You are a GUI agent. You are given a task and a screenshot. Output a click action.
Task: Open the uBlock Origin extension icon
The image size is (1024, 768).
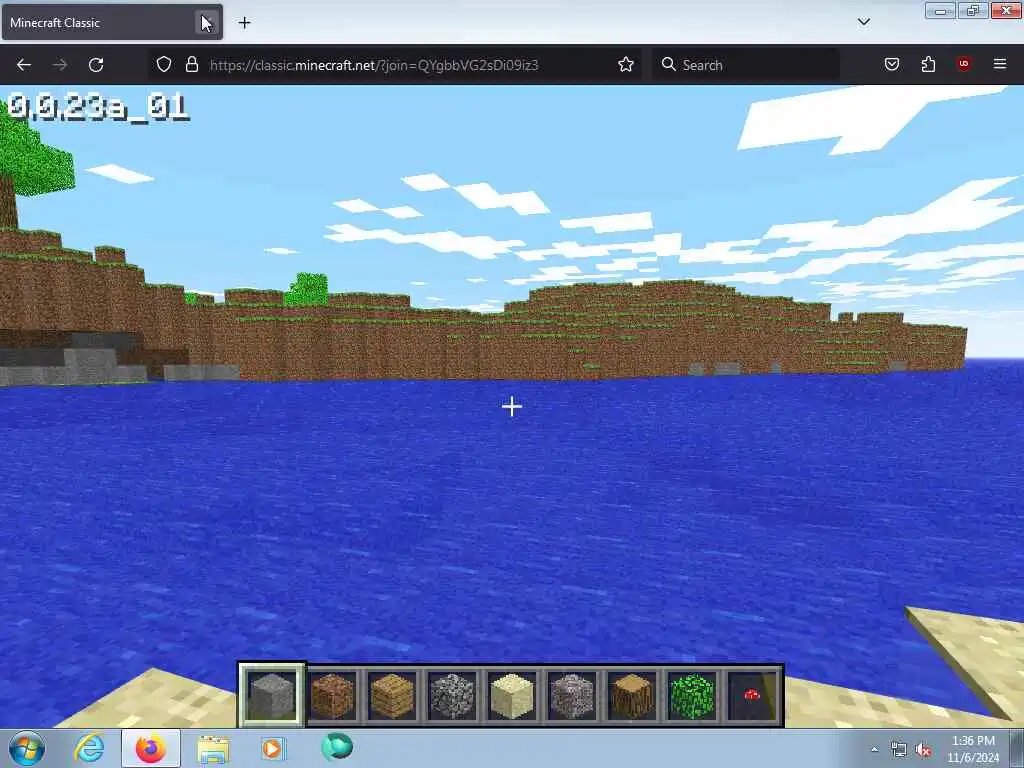coord(963,64)
